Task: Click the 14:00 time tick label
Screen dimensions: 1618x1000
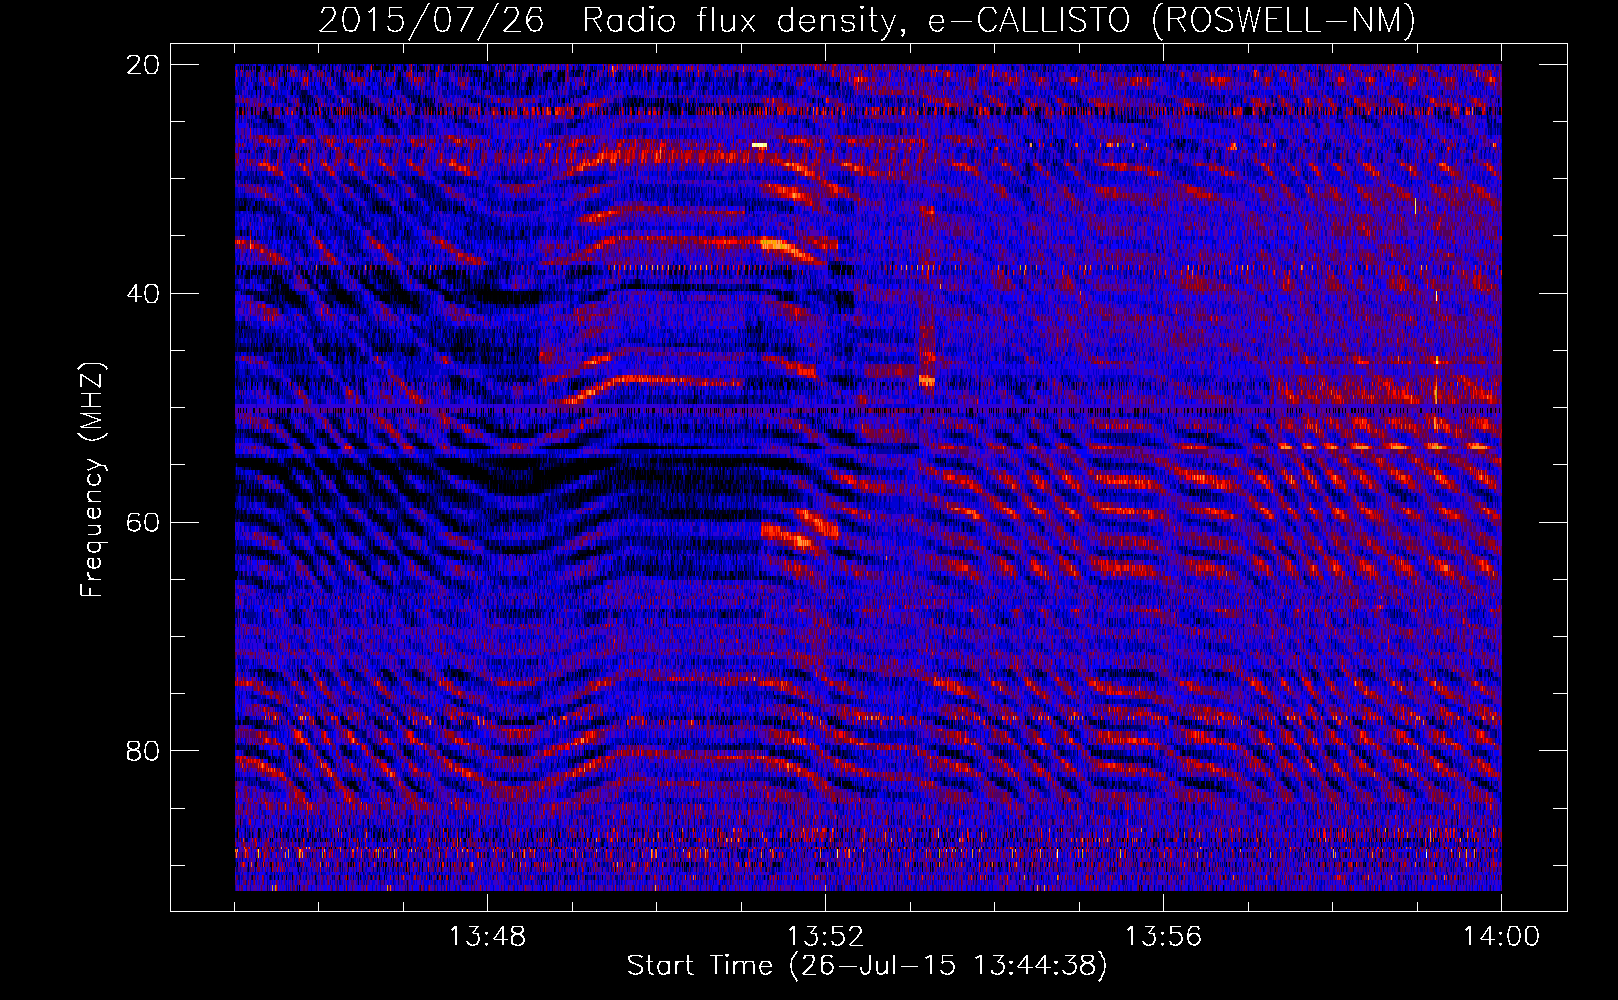Action: (x=1501, y=937)
